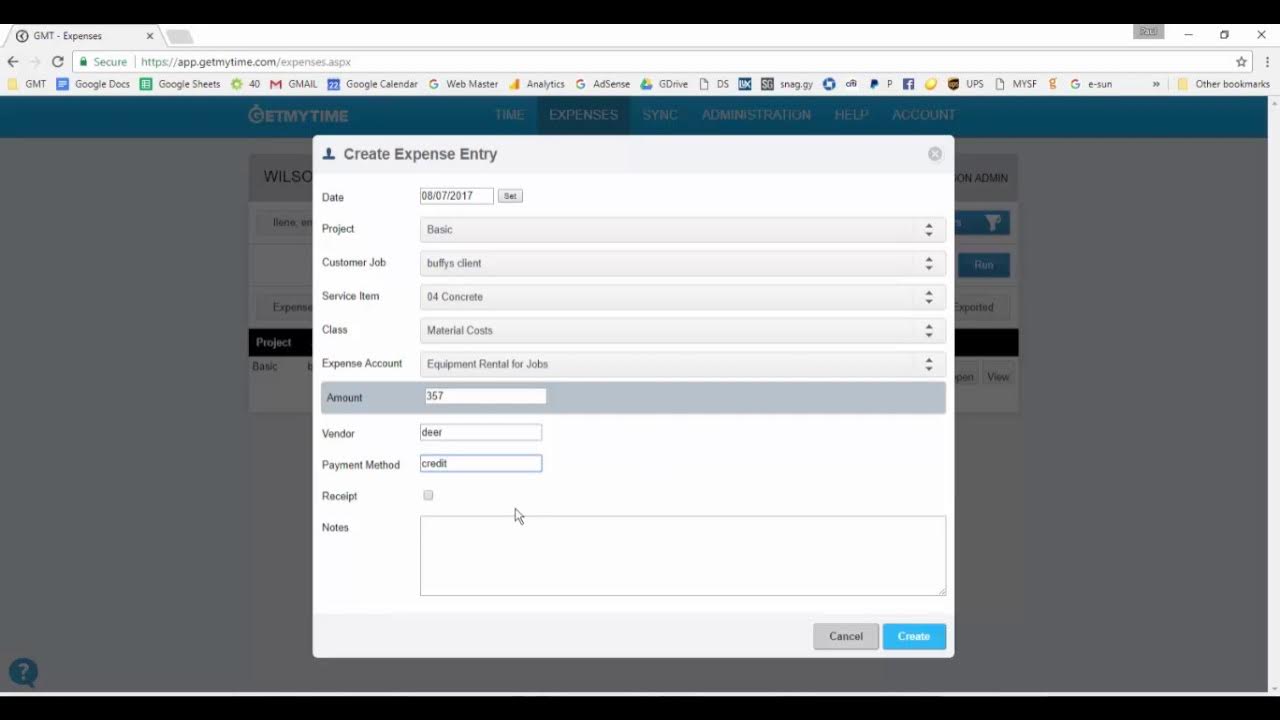Open the ACCOUNT menu
The image size is (1280, 720).
point(923,115)
